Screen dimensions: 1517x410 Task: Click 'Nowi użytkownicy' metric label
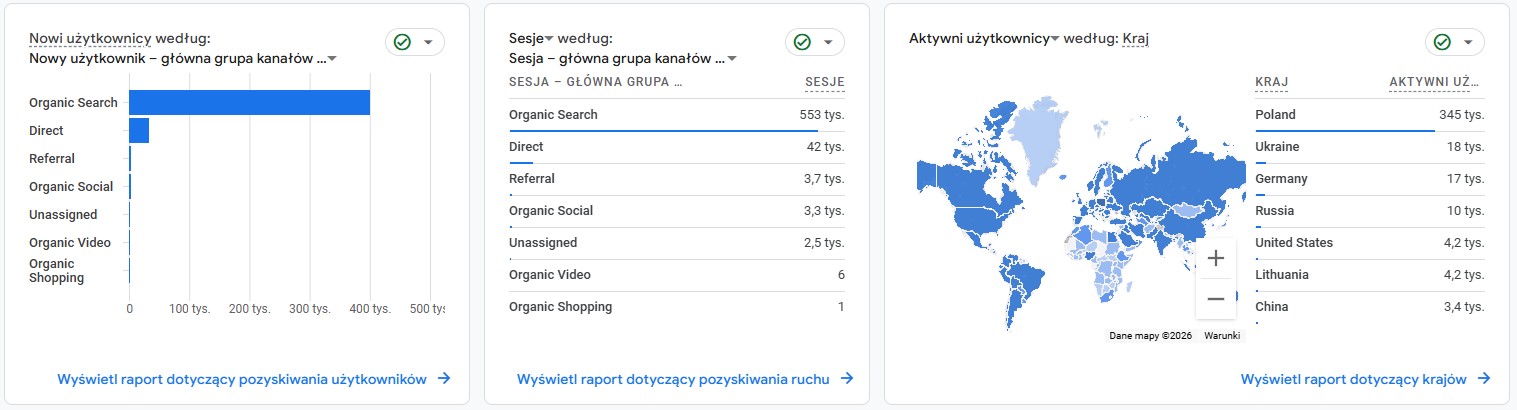click(90, 38)
